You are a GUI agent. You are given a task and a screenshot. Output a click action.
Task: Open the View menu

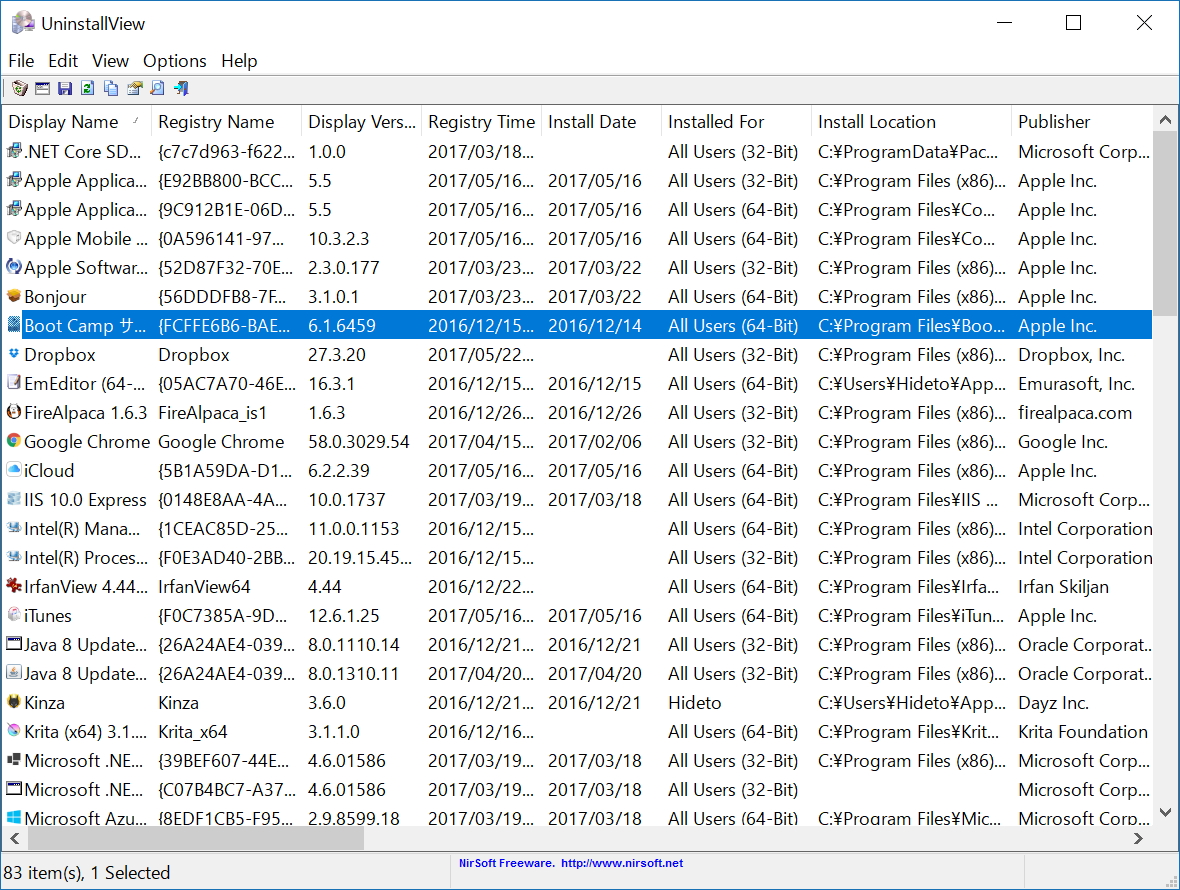(x=110, y=61)
